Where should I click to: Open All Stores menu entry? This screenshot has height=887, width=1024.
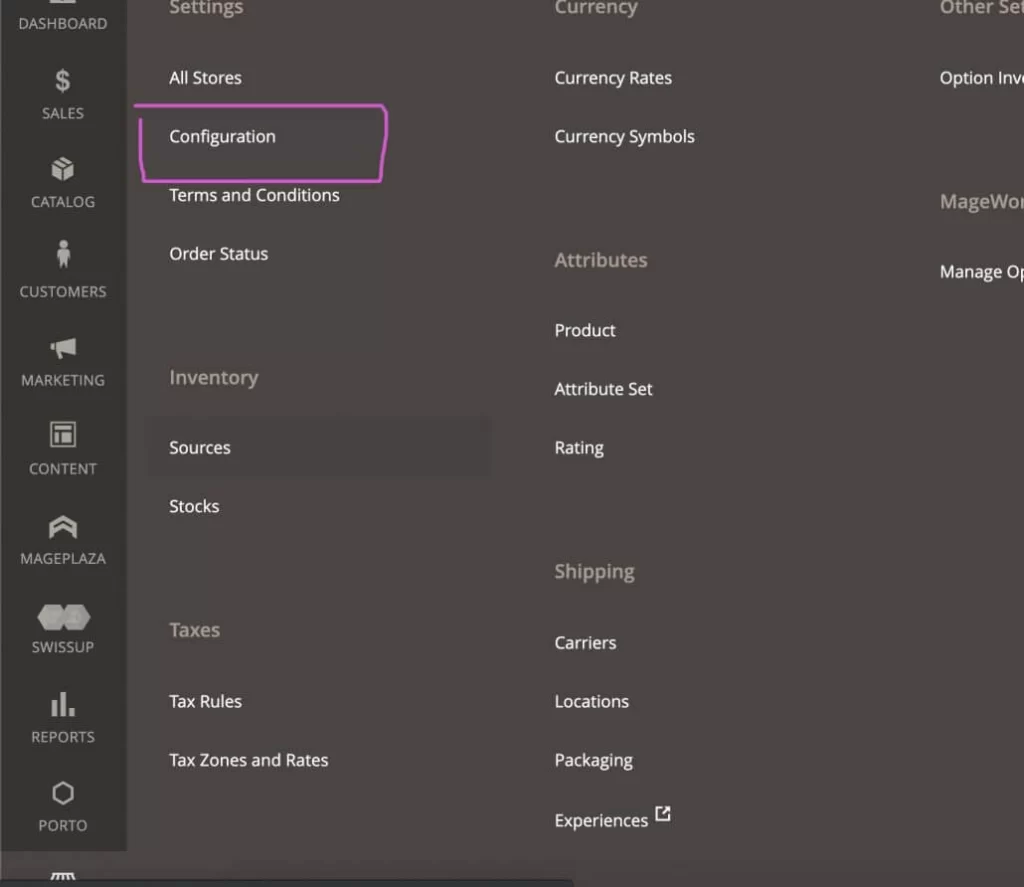(205, 78)
